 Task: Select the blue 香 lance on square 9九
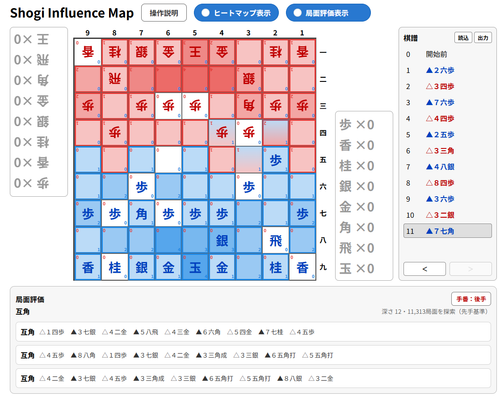pos(88,267)
